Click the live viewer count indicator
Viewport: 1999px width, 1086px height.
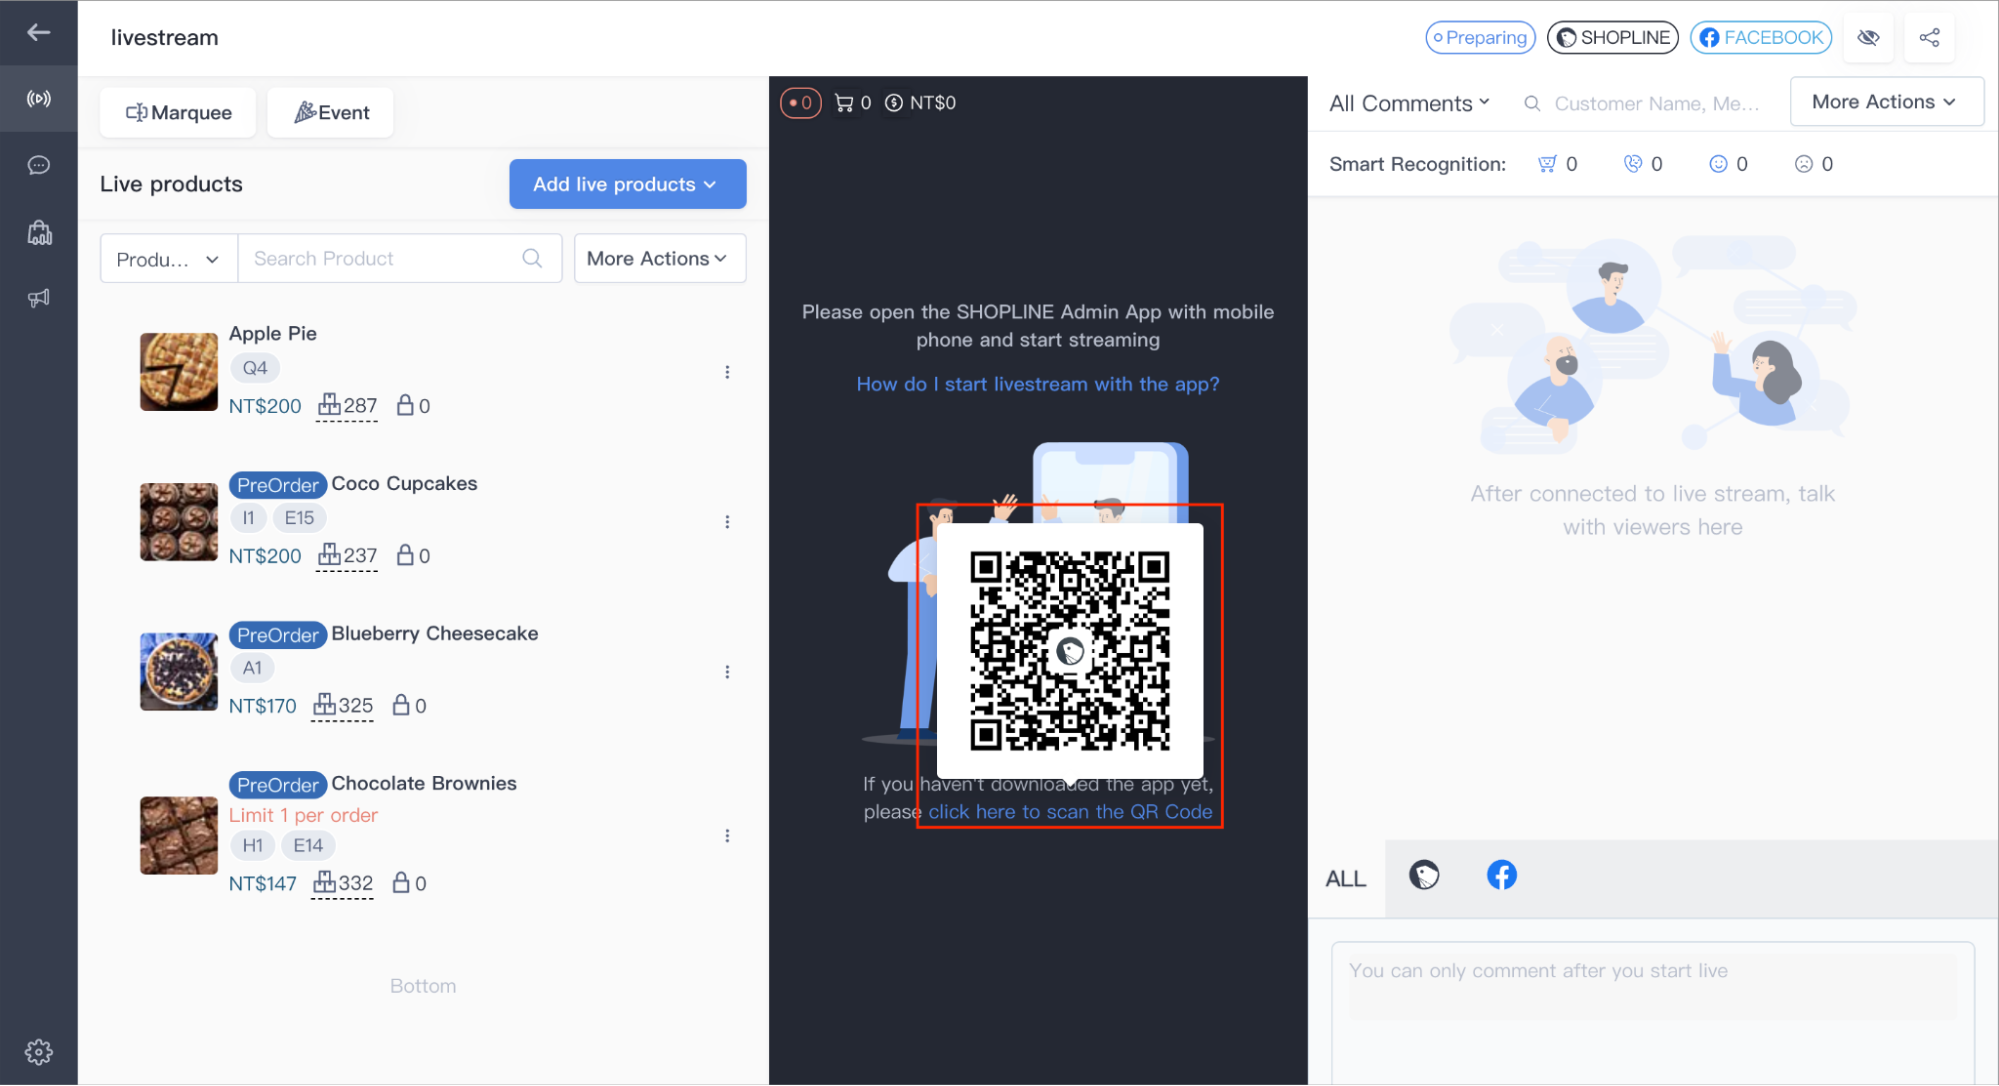[801, 103]
